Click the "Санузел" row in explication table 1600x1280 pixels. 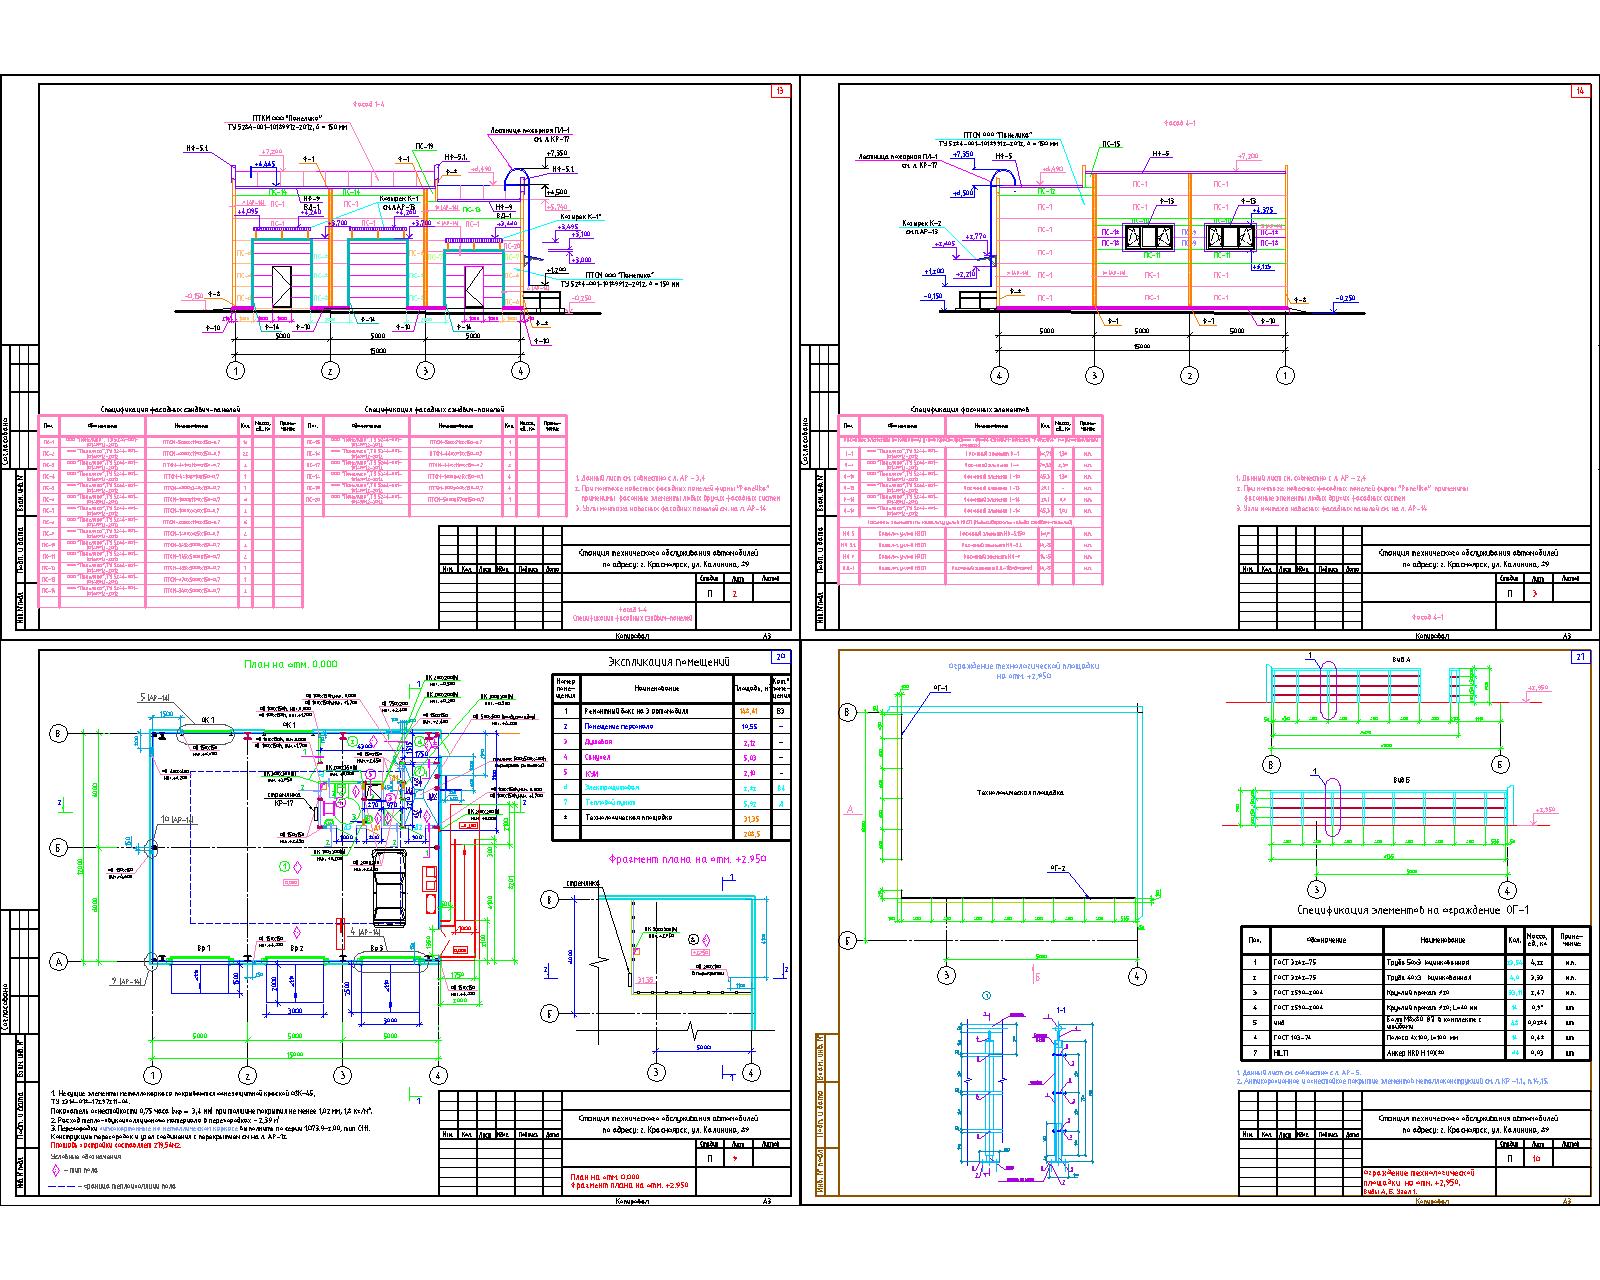(x=672, y=757)
